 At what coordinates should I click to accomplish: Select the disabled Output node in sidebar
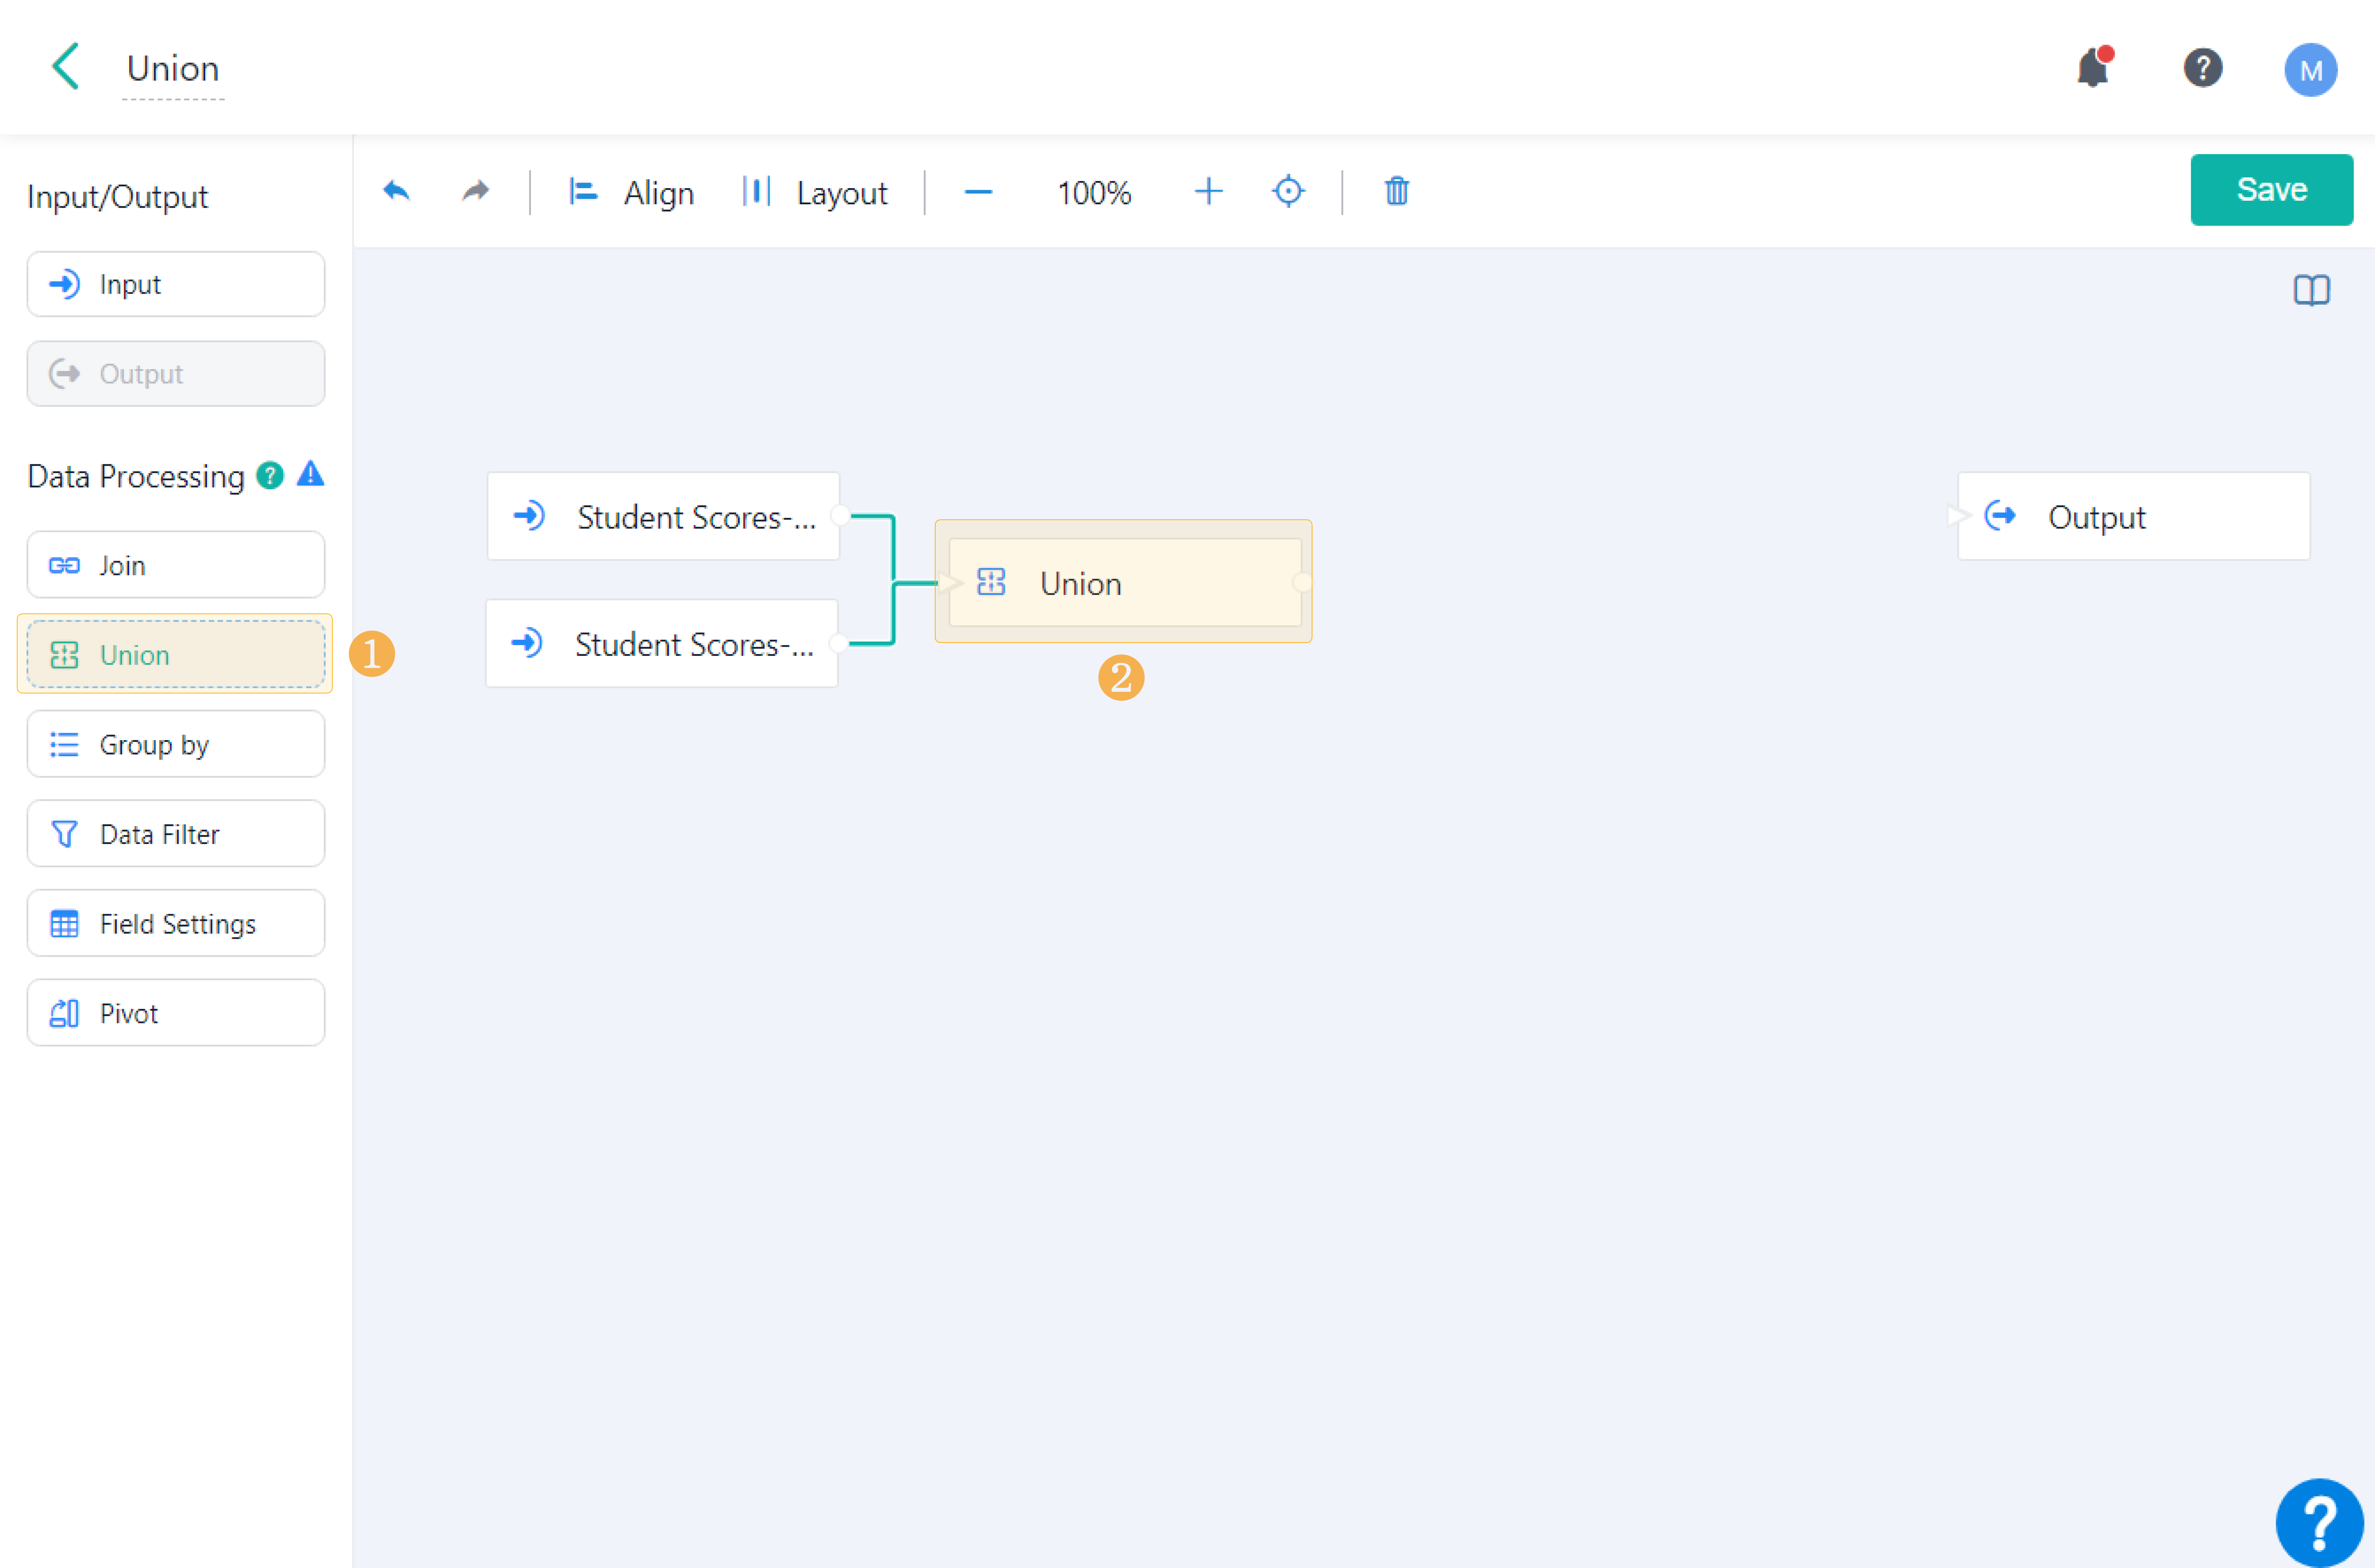pos(176,374)
